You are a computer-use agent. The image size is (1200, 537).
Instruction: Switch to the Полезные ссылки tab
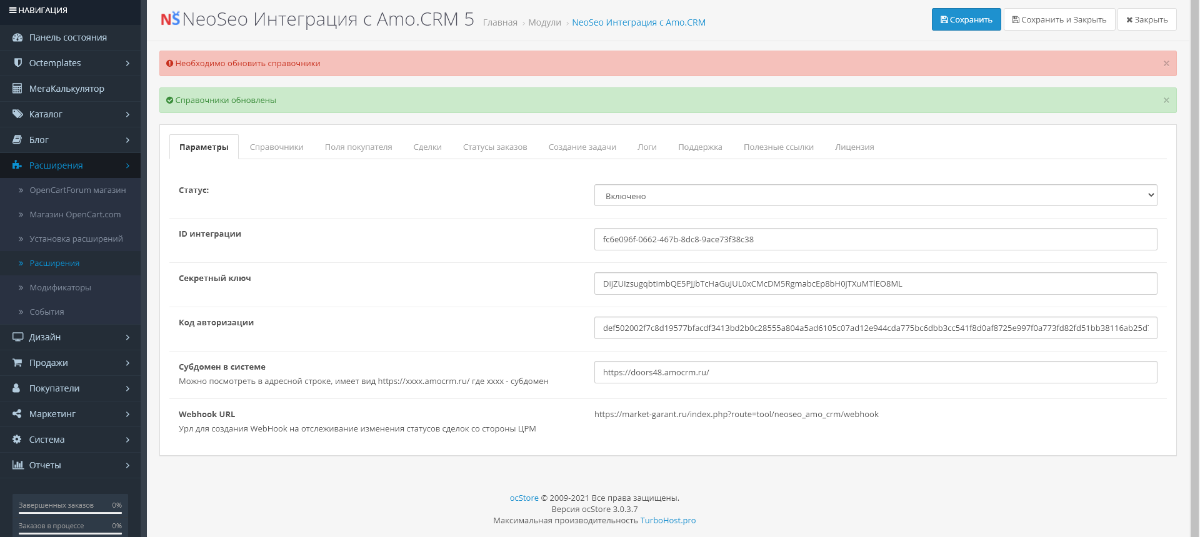tap(778, 147)
